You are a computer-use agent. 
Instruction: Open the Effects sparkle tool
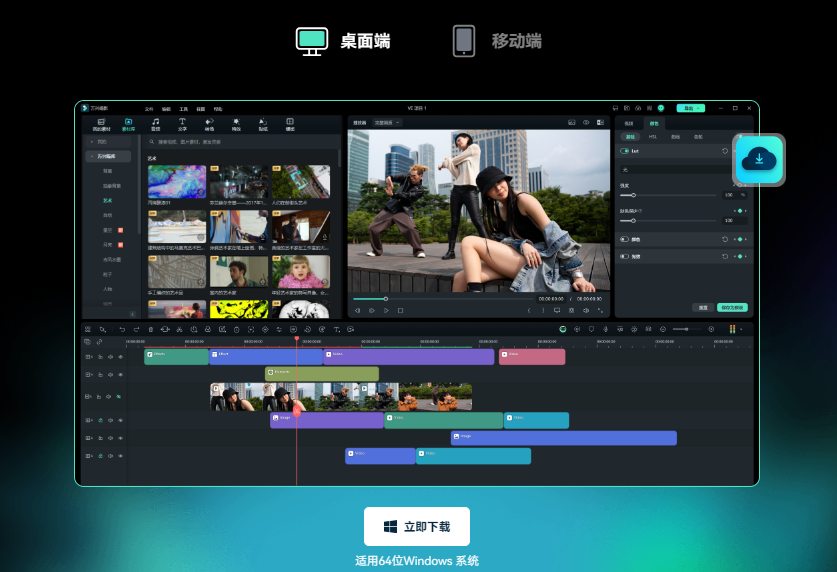coord(236,124)
